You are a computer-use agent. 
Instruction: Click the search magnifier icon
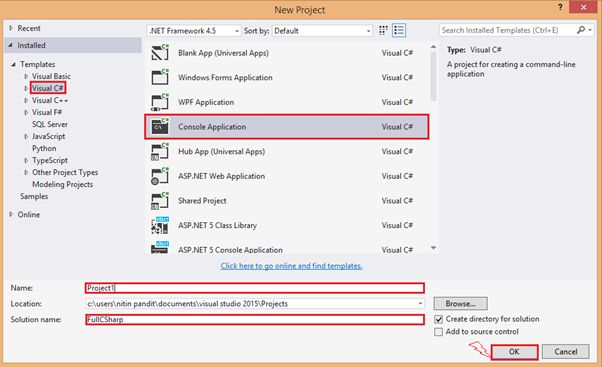pos(580,30)
